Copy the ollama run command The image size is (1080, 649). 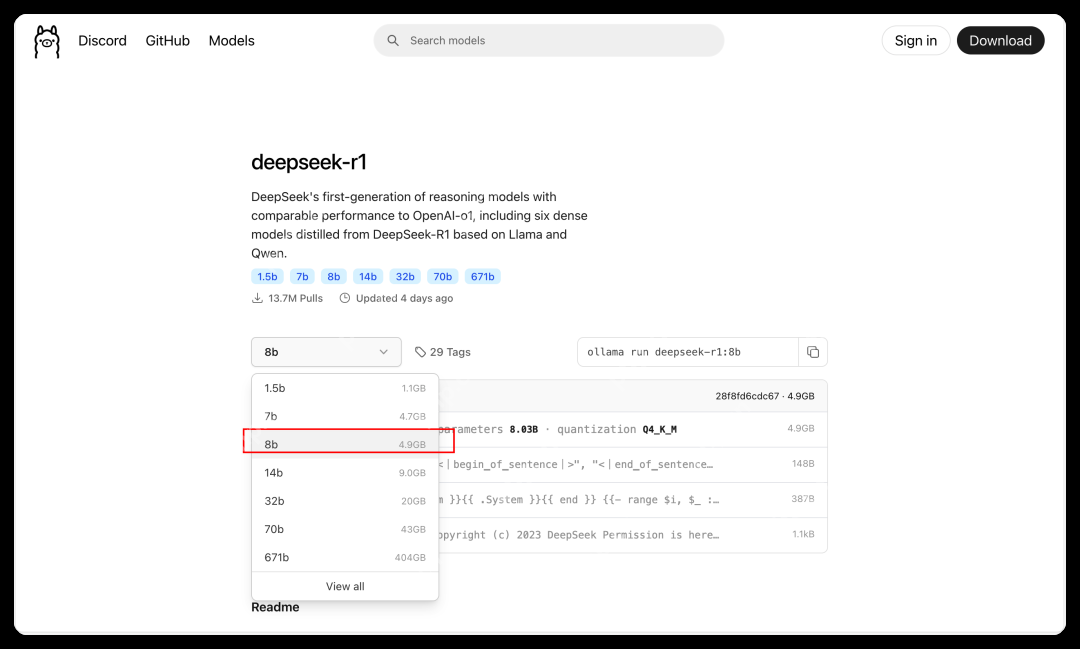pos(813,352)
